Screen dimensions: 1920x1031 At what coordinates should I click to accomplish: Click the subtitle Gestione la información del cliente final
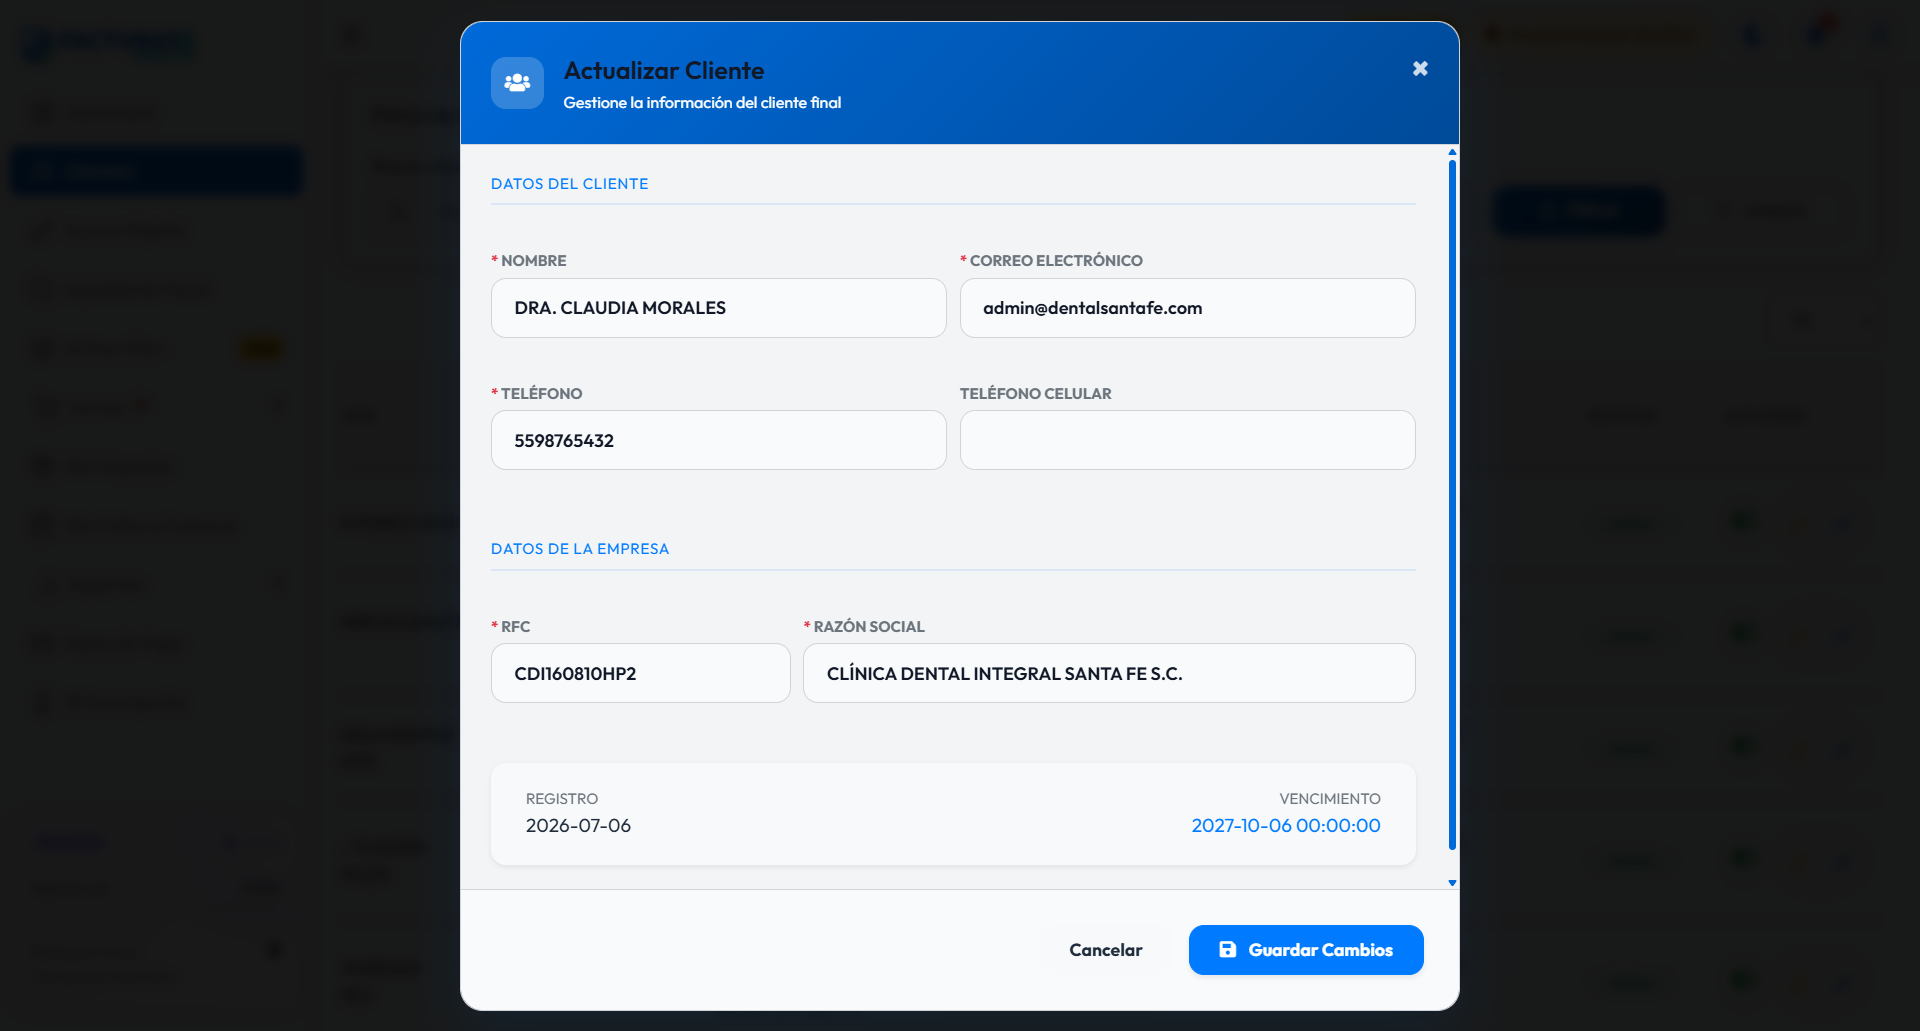(702, 103)
